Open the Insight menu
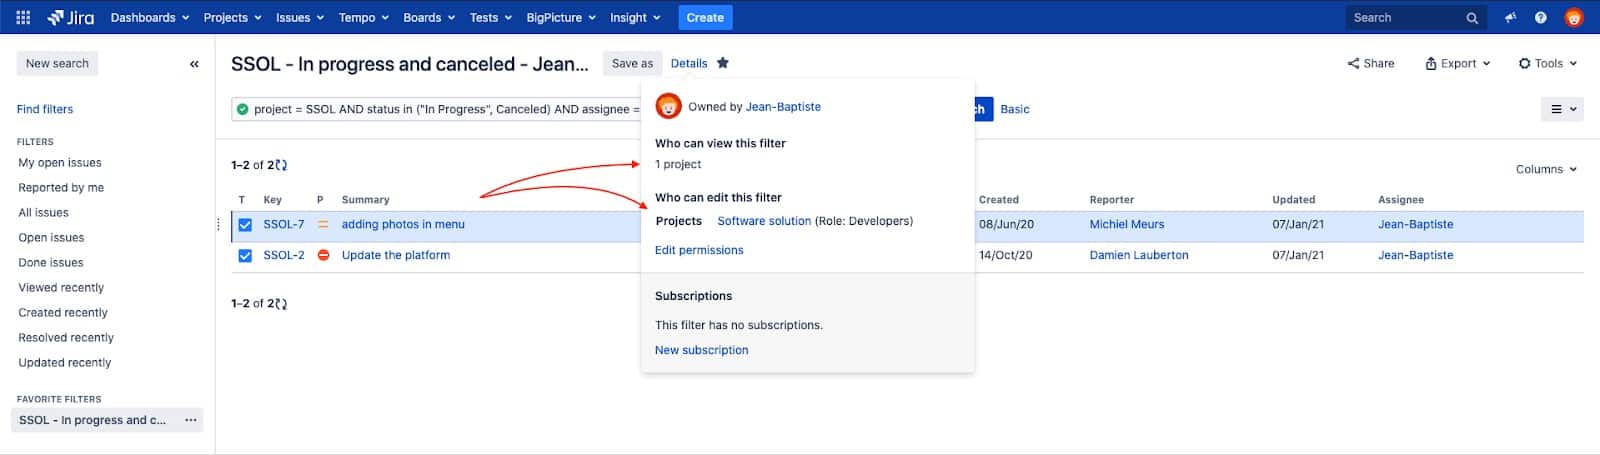1600x455 pixels. point(635,17)
